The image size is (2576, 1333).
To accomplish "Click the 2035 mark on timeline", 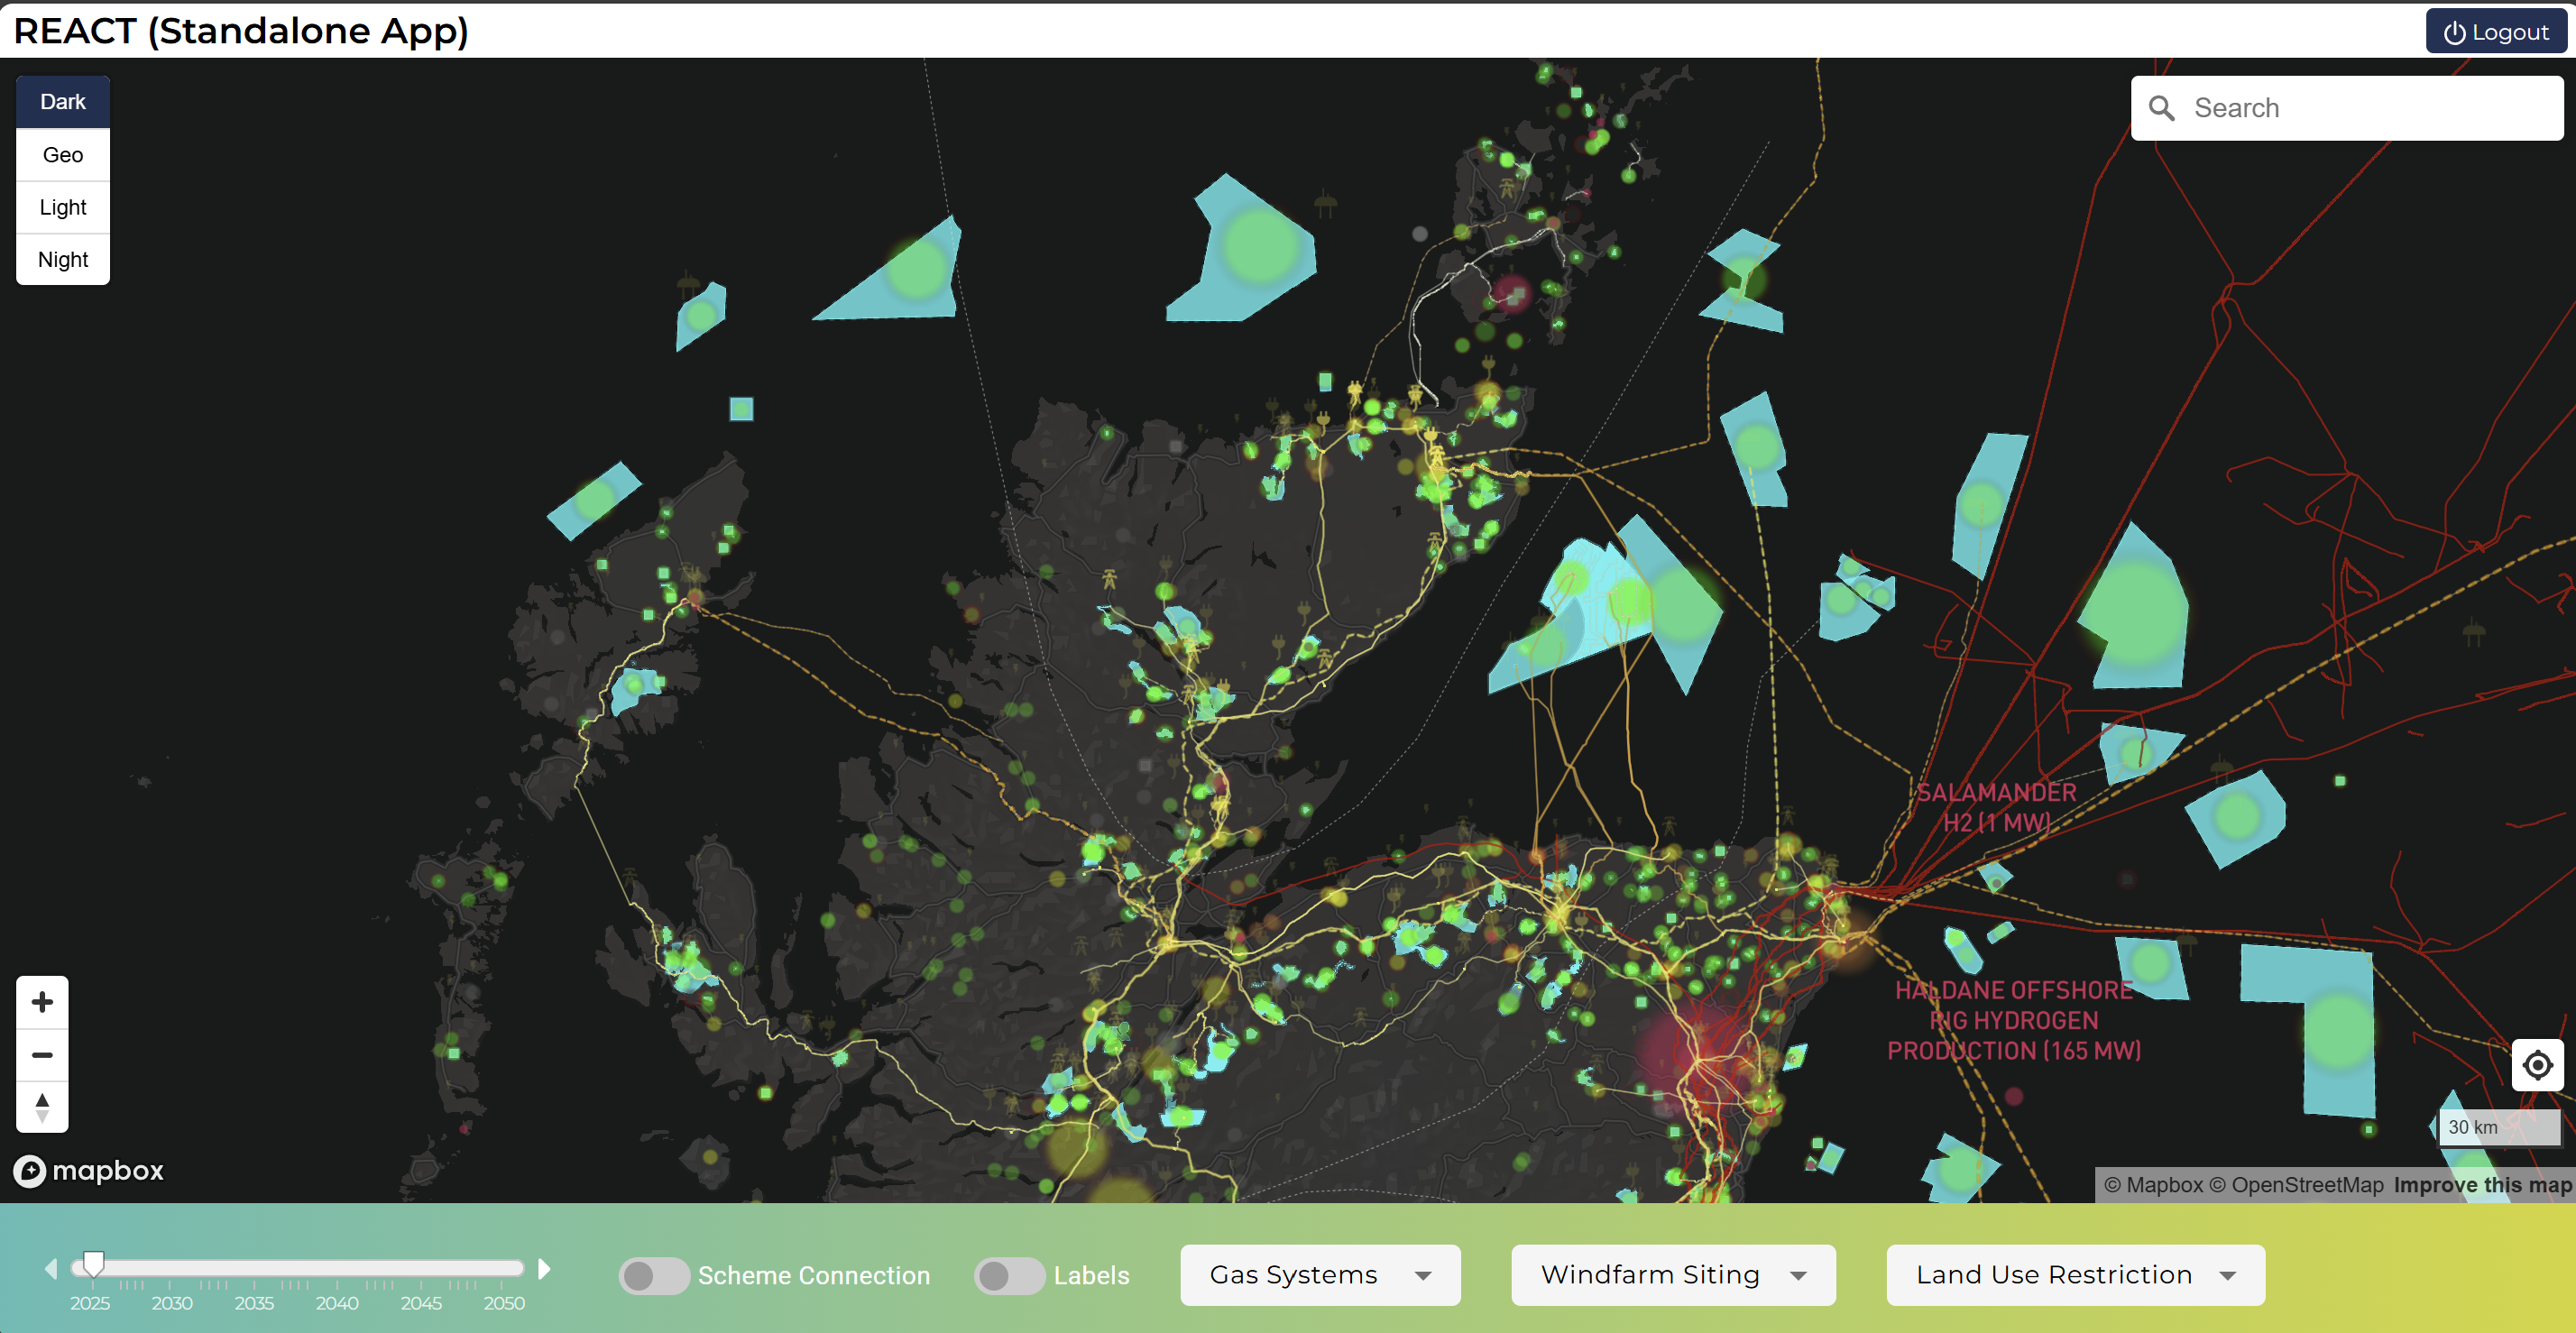I will (254, 1303).
